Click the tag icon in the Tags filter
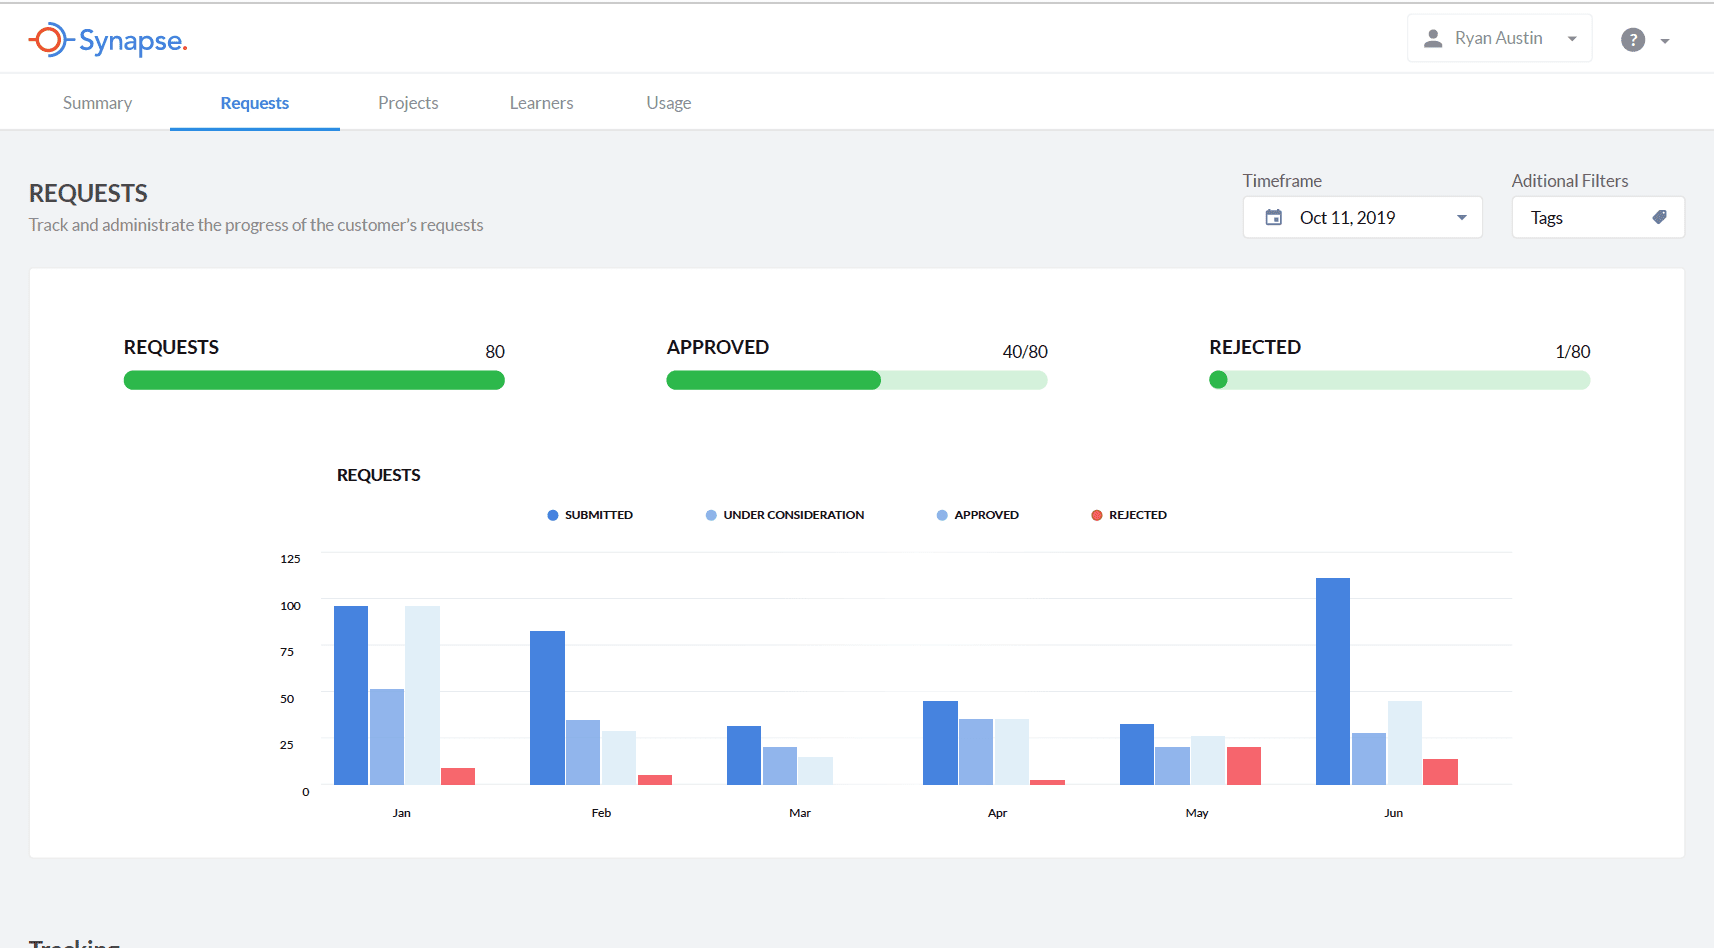The height and width of the screenshot is (948, 1714). coord(1660,216)
